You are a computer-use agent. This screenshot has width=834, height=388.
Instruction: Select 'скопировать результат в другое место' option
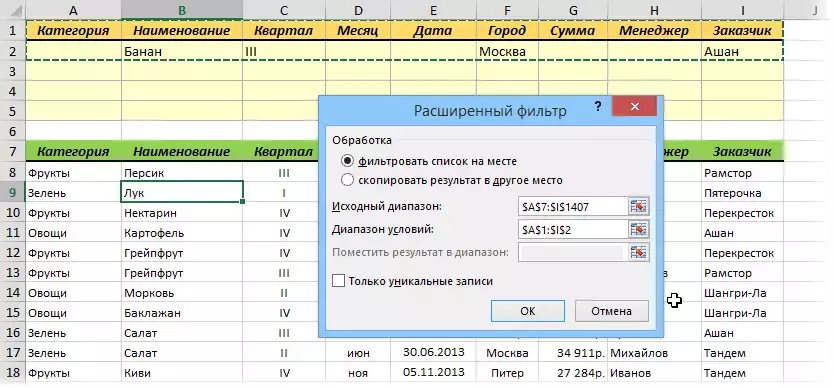click(347, 180)
